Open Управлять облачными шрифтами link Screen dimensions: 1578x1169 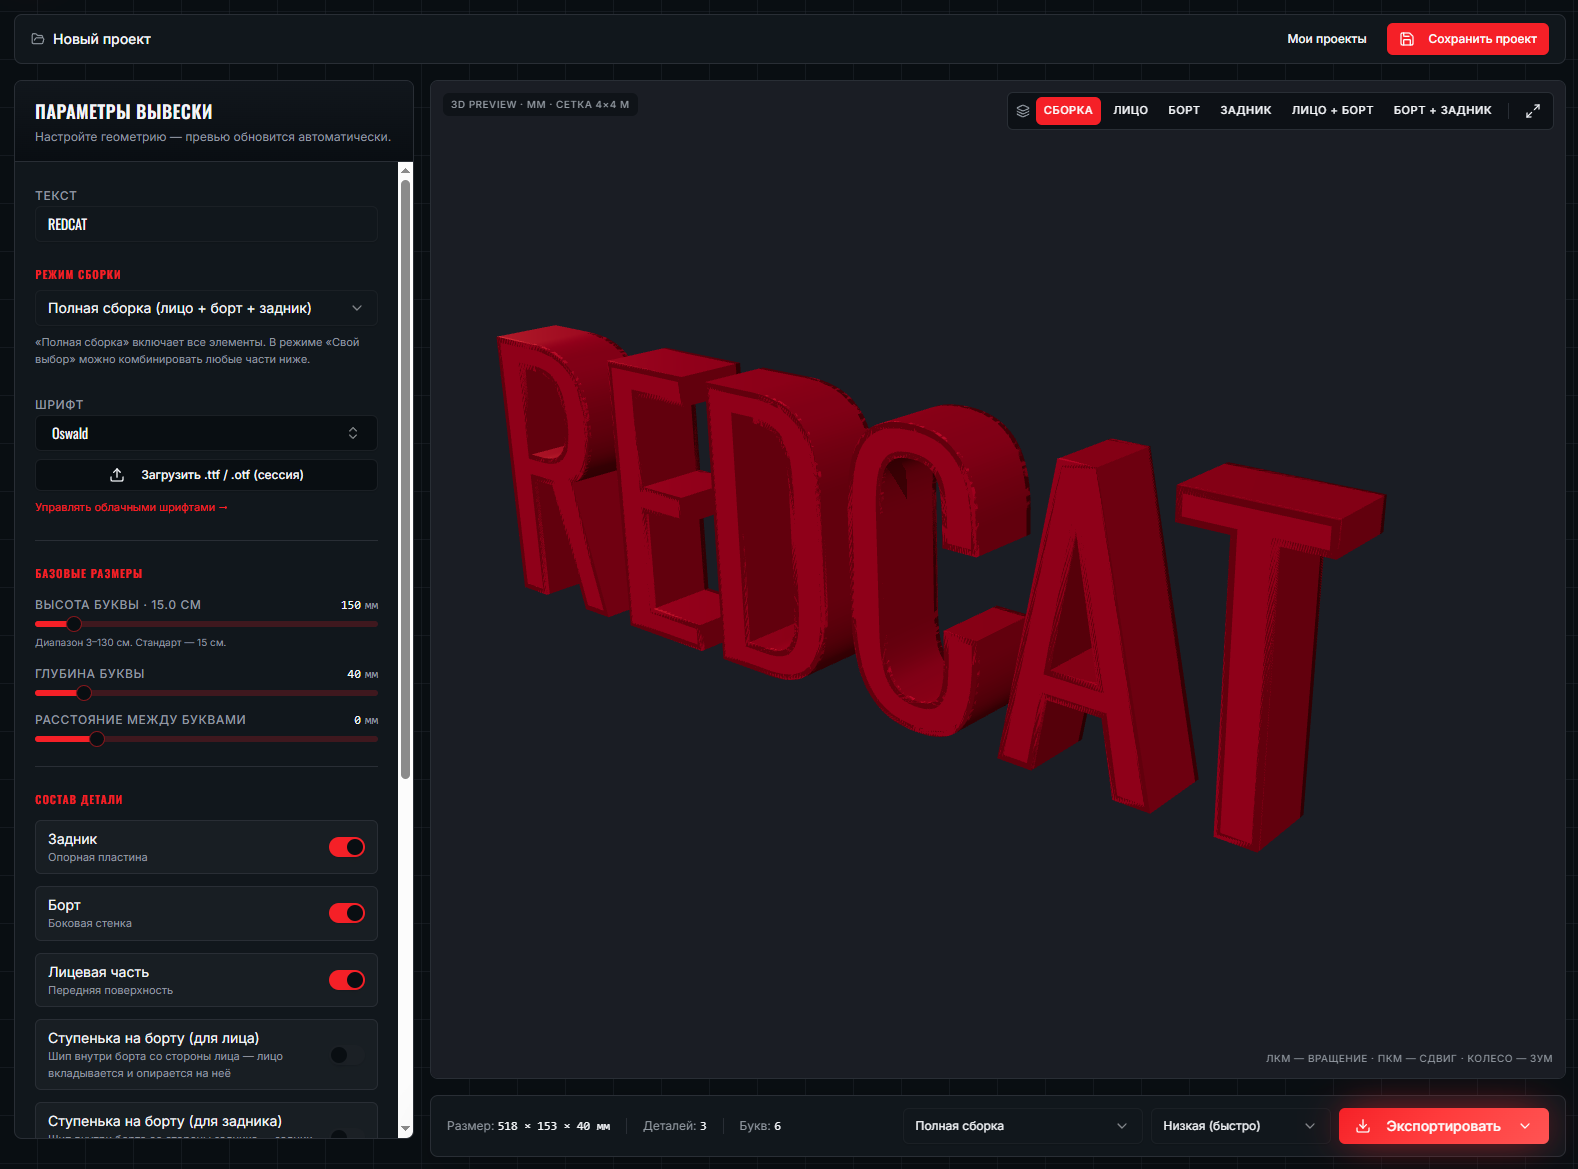coord(131,508)
